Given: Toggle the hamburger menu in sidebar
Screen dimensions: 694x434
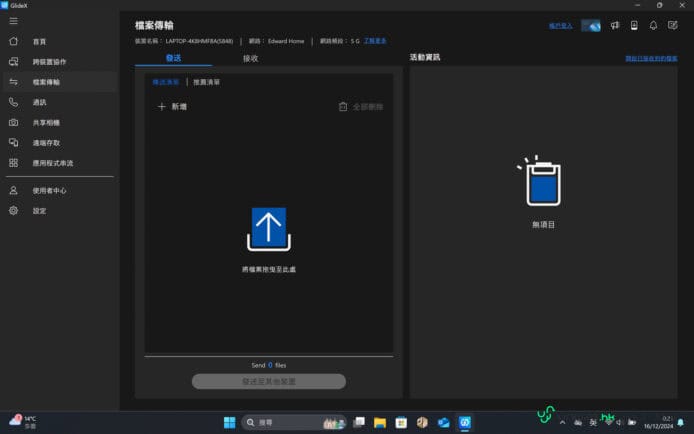Looking at the screenshot, I should tap(13, 21).
